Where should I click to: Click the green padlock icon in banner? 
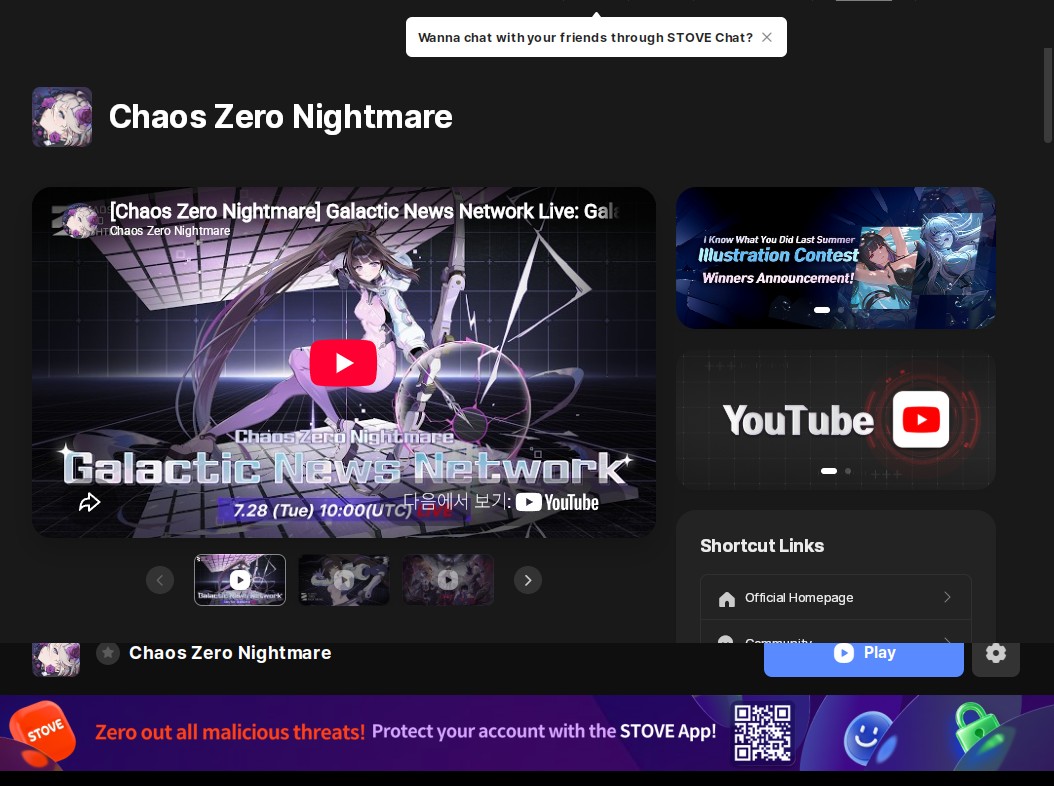point(979,730)
